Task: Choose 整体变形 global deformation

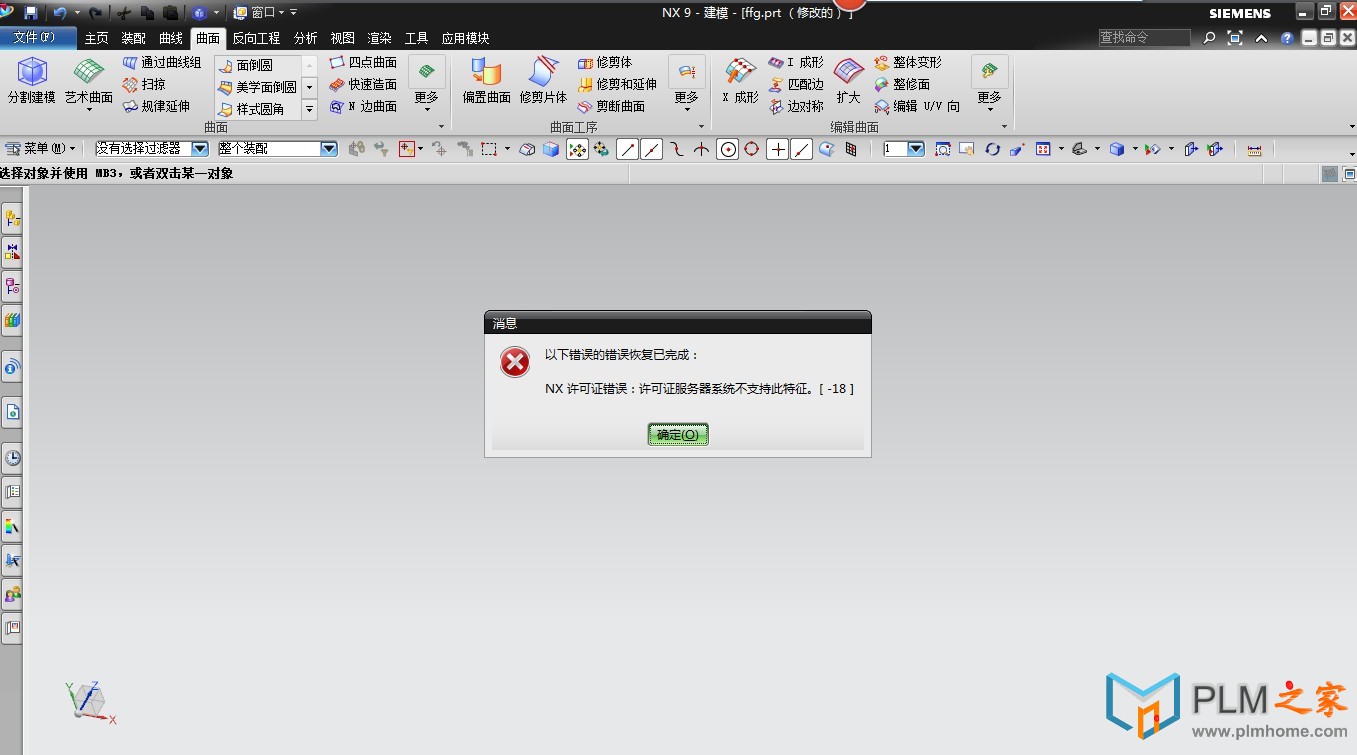Action: (x=908, y=62)
